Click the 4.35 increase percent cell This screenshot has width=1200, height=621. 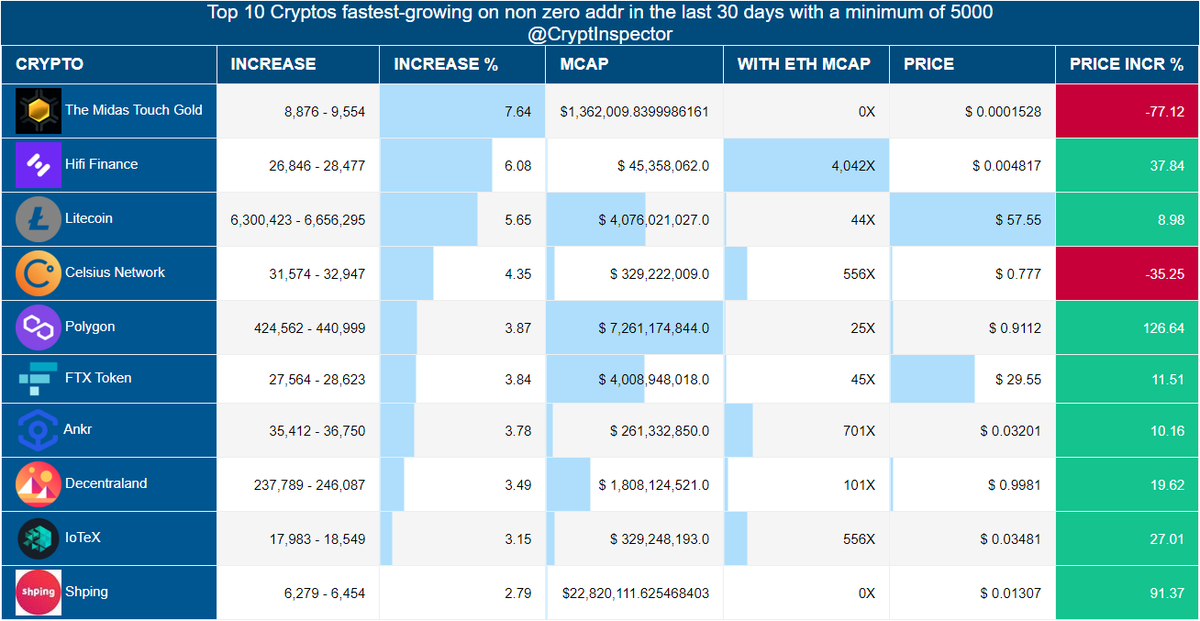(462, 273)
